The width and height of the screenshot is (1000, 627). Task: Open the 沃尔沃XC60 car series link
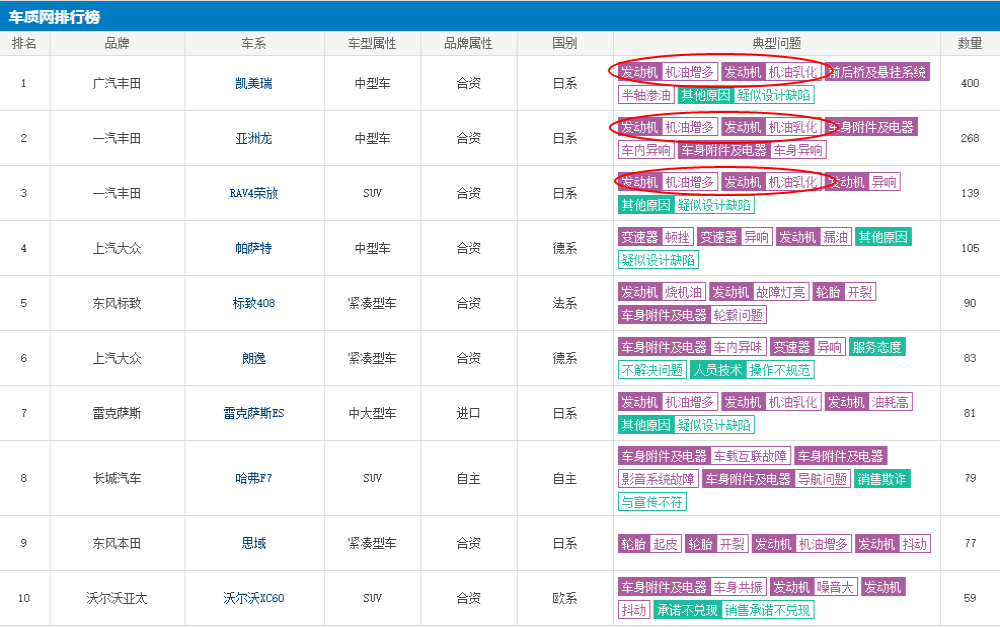[x=253, y=598]
